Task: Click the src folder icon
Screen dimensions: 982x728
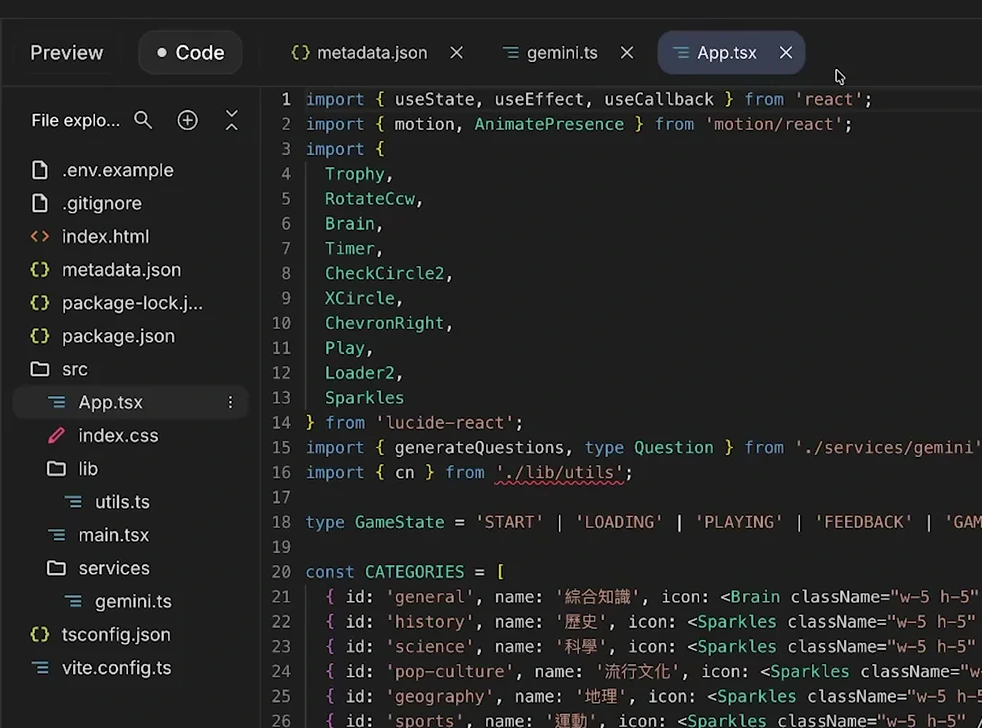Action: 39,369
